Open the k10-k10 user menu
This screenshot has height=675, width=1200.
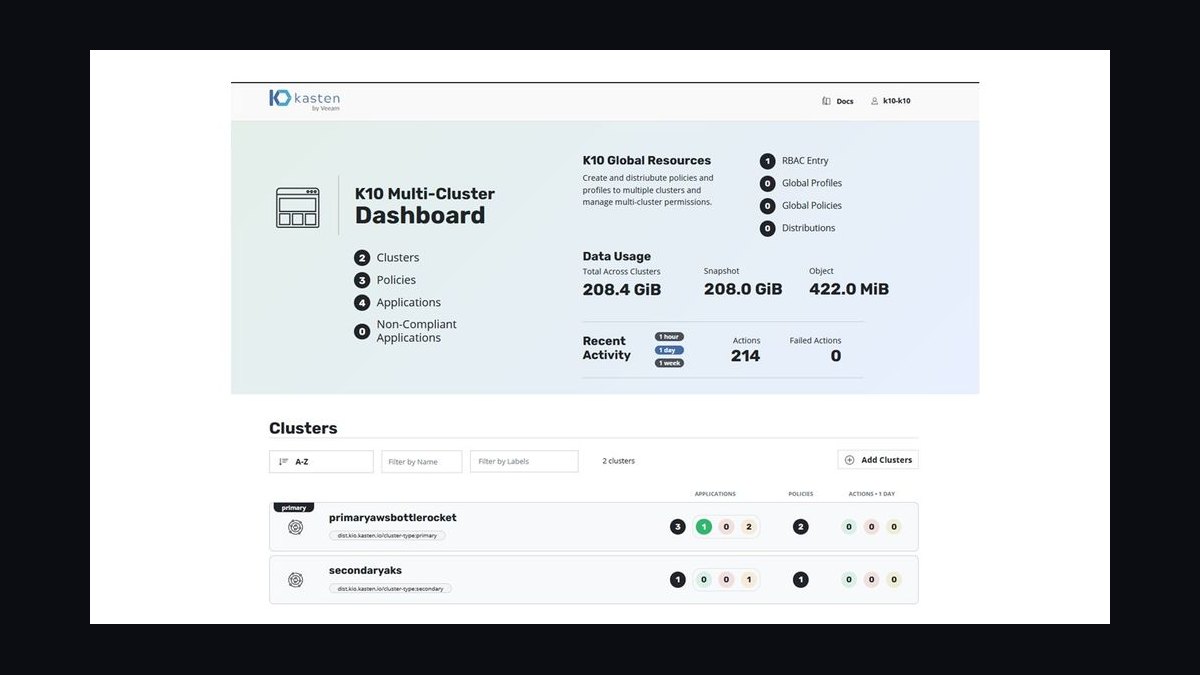click(890, 101)
